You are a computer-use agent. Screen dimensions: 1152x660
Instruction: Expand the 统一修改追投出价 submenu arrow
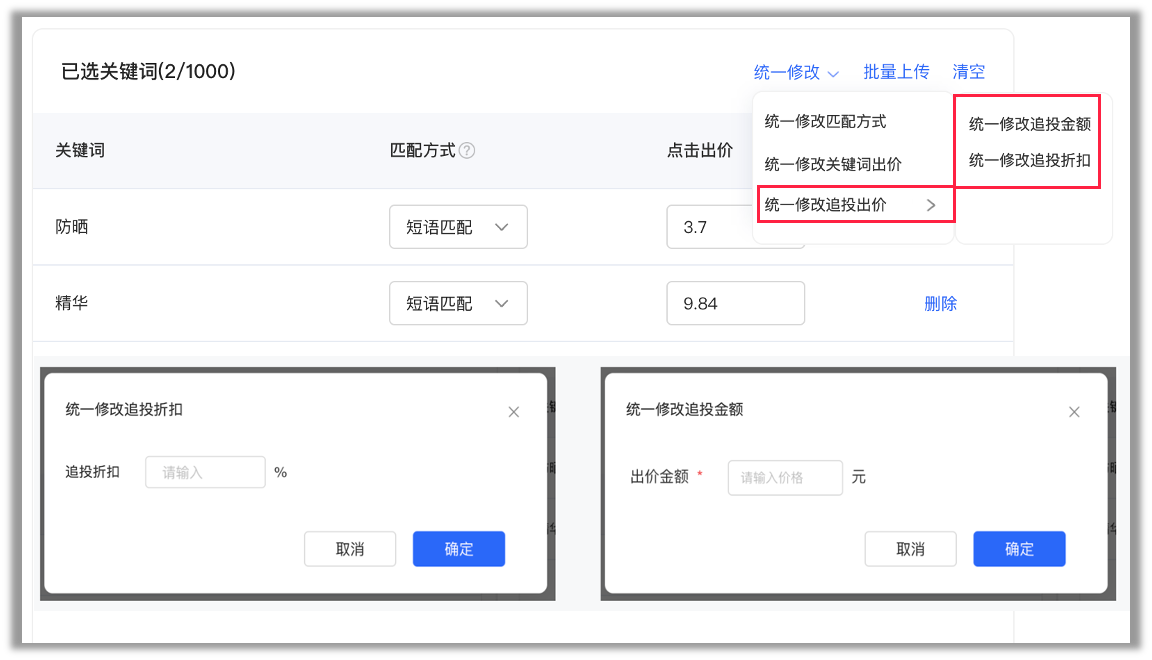(932, 204)
